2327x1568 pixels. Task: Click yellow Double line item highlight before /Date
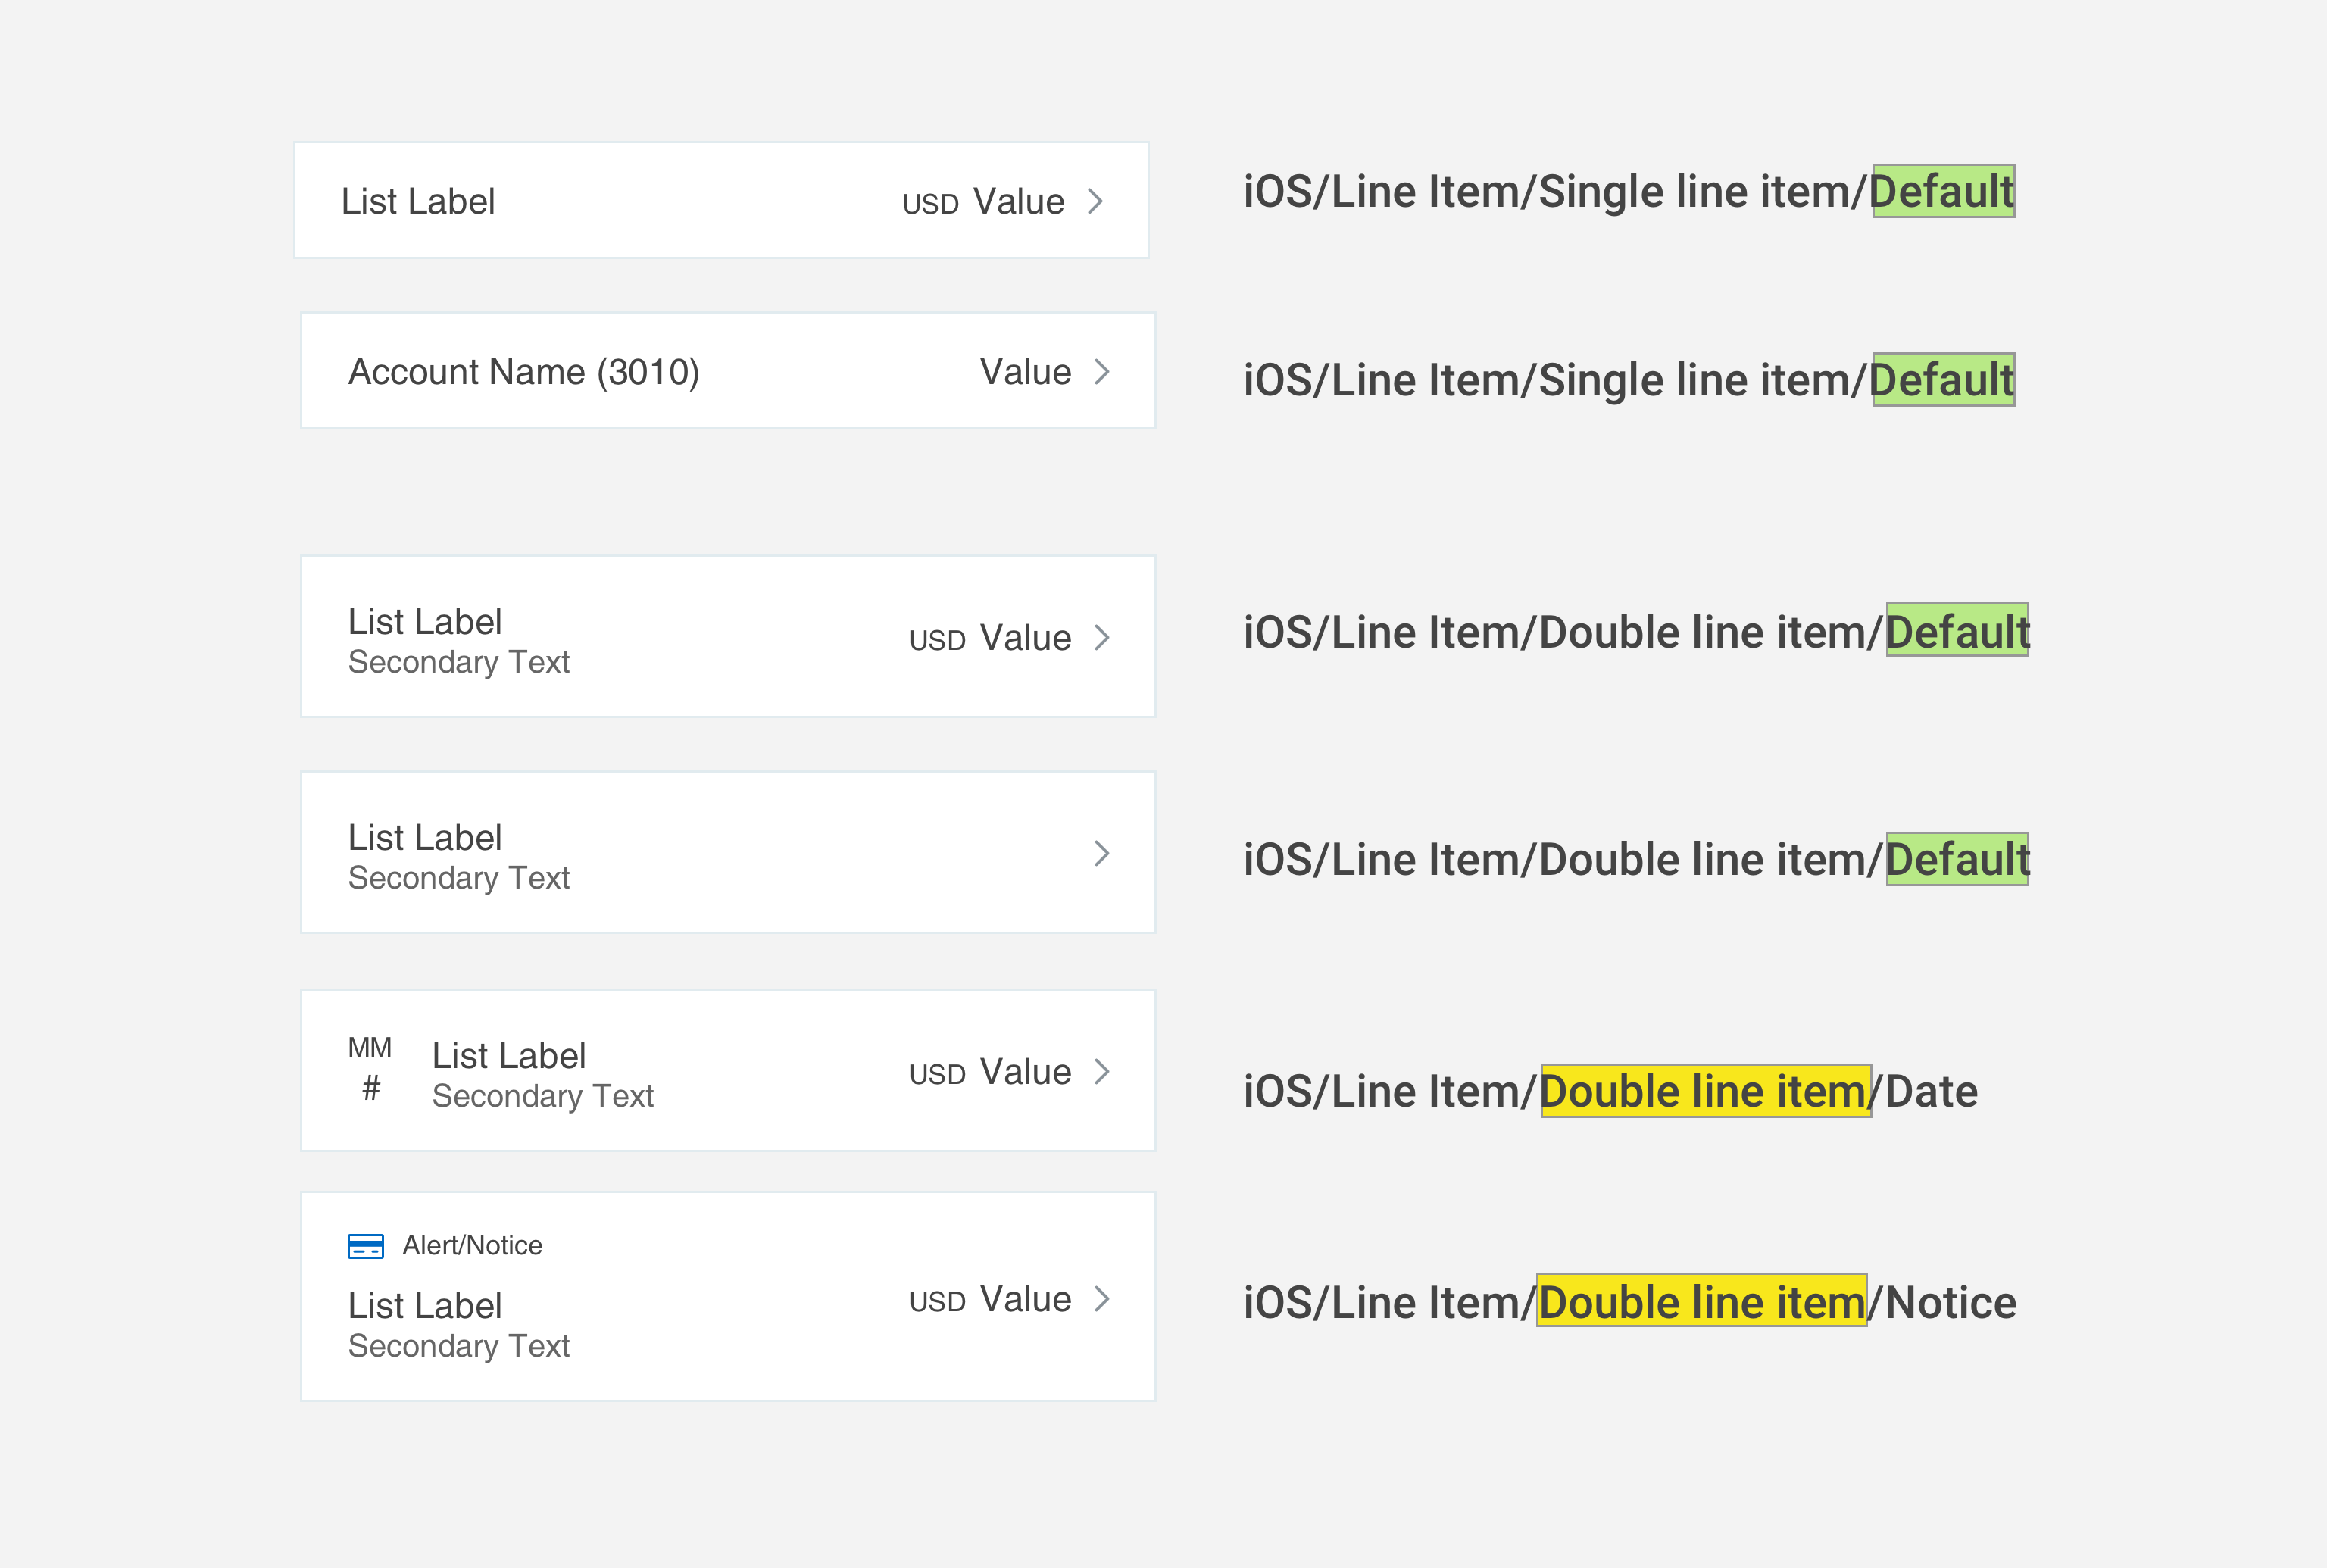(x=1705, y=1091)
